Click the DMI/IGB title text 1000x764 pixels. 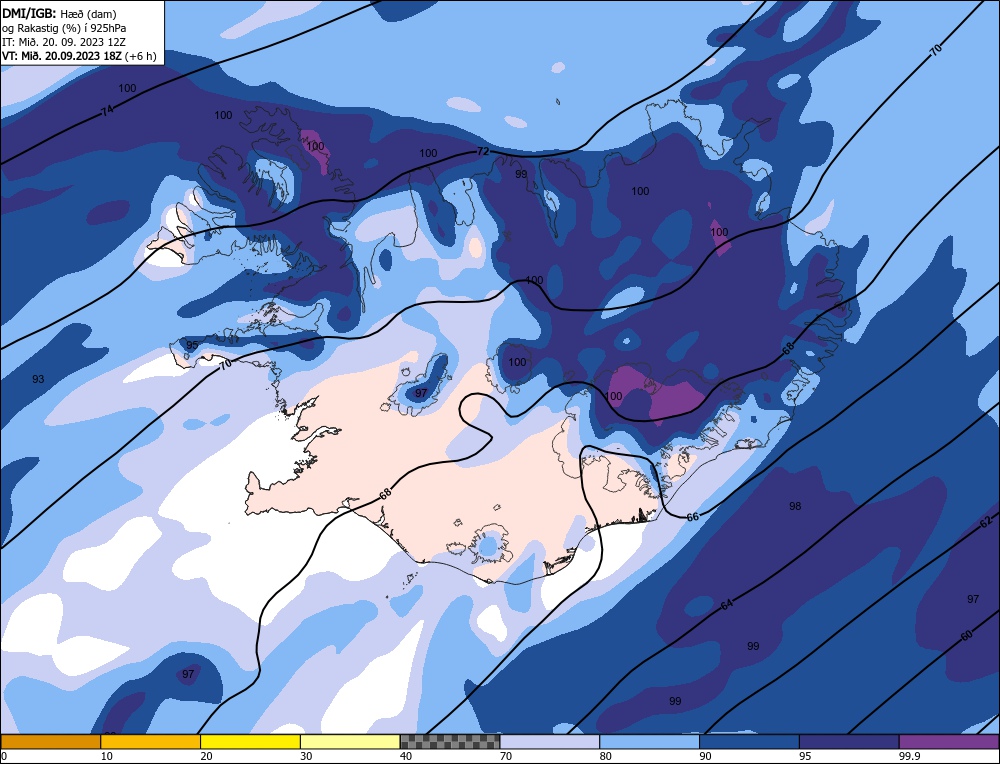click(x=59, y=13)
